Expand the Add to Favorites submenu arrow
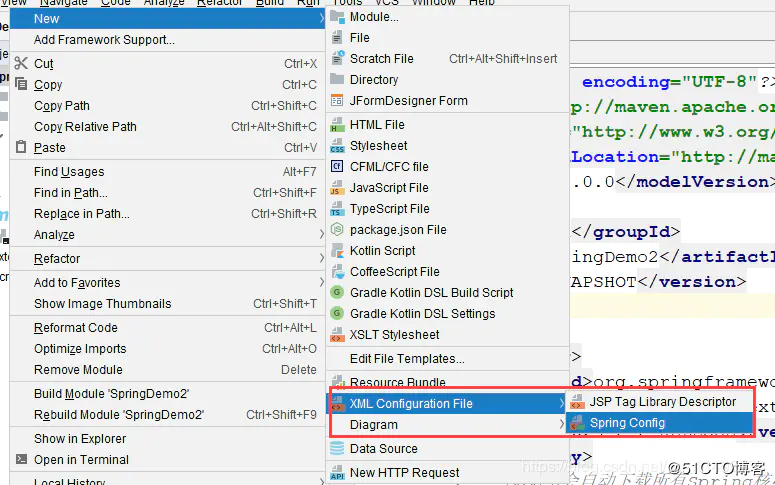The image size is (775, 485). [x=321, y=282]
